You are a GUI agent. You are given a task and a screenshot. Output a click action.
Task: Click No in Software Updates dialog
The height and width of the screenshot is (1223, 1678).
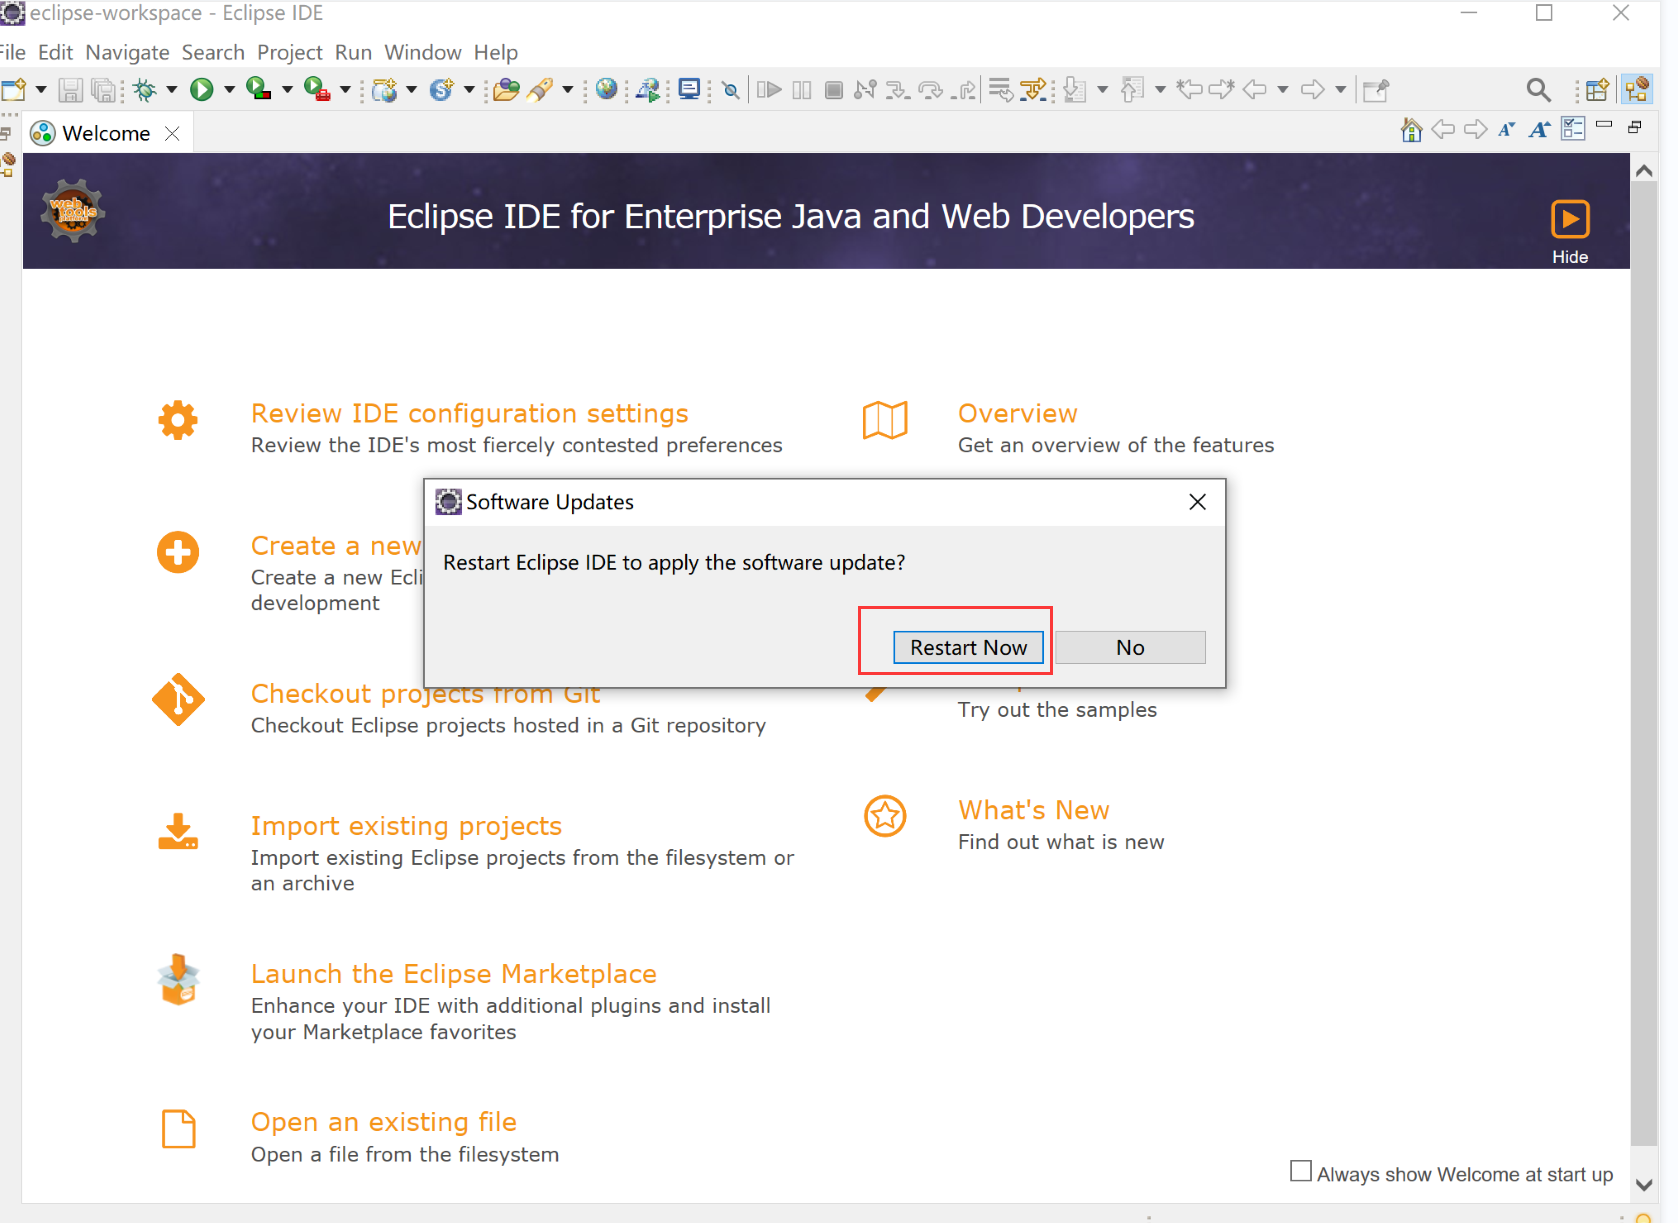coord(1130,647)
